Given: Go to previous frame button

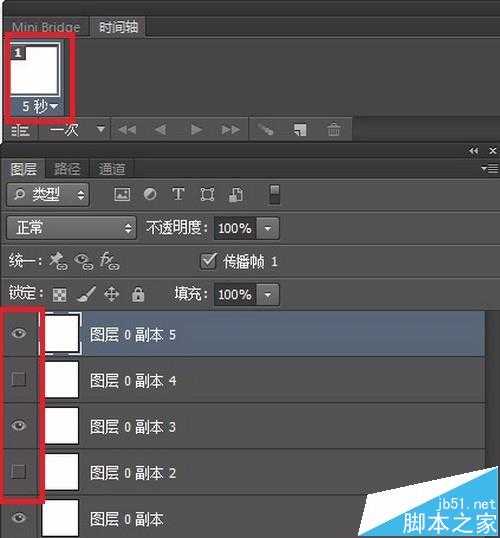Looking at the screenshot, I should pyautogui.click(x=160, y=130).
